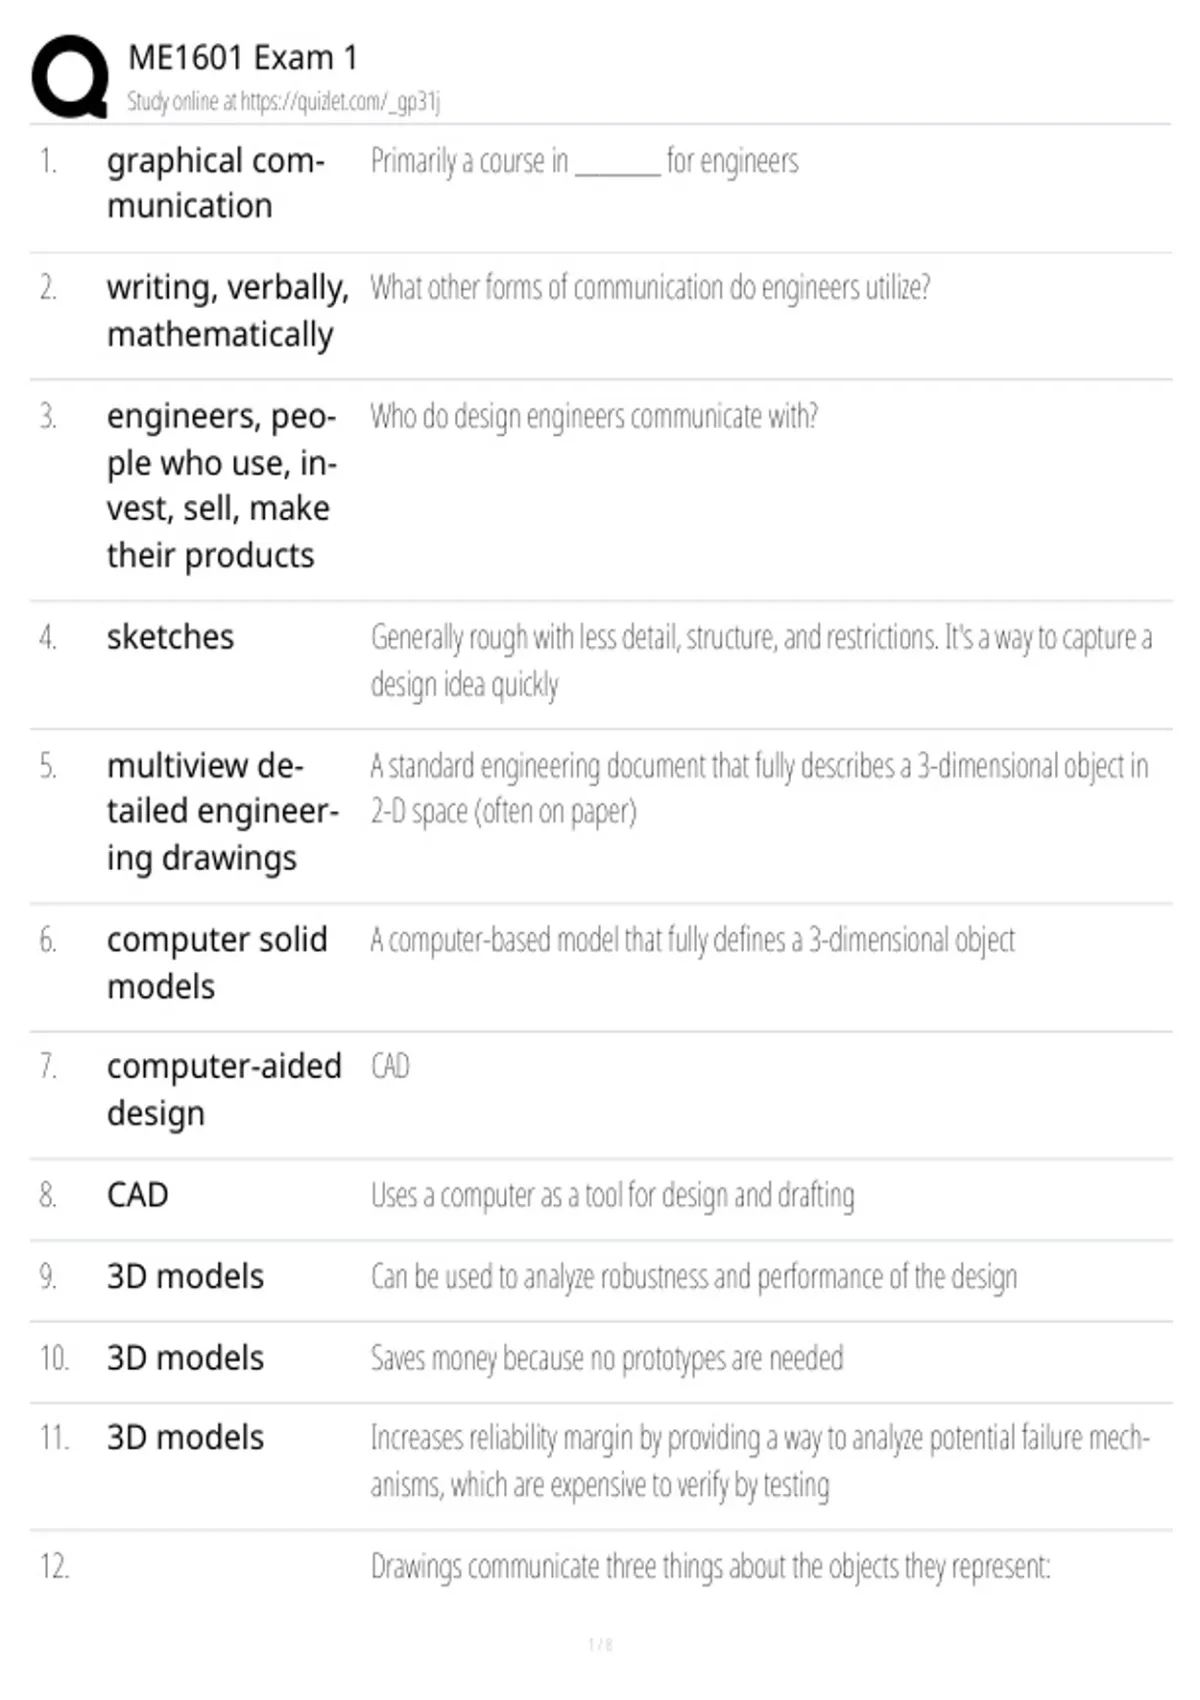Click 'Uses a computer as a tool' definition

pos(613,1195)
